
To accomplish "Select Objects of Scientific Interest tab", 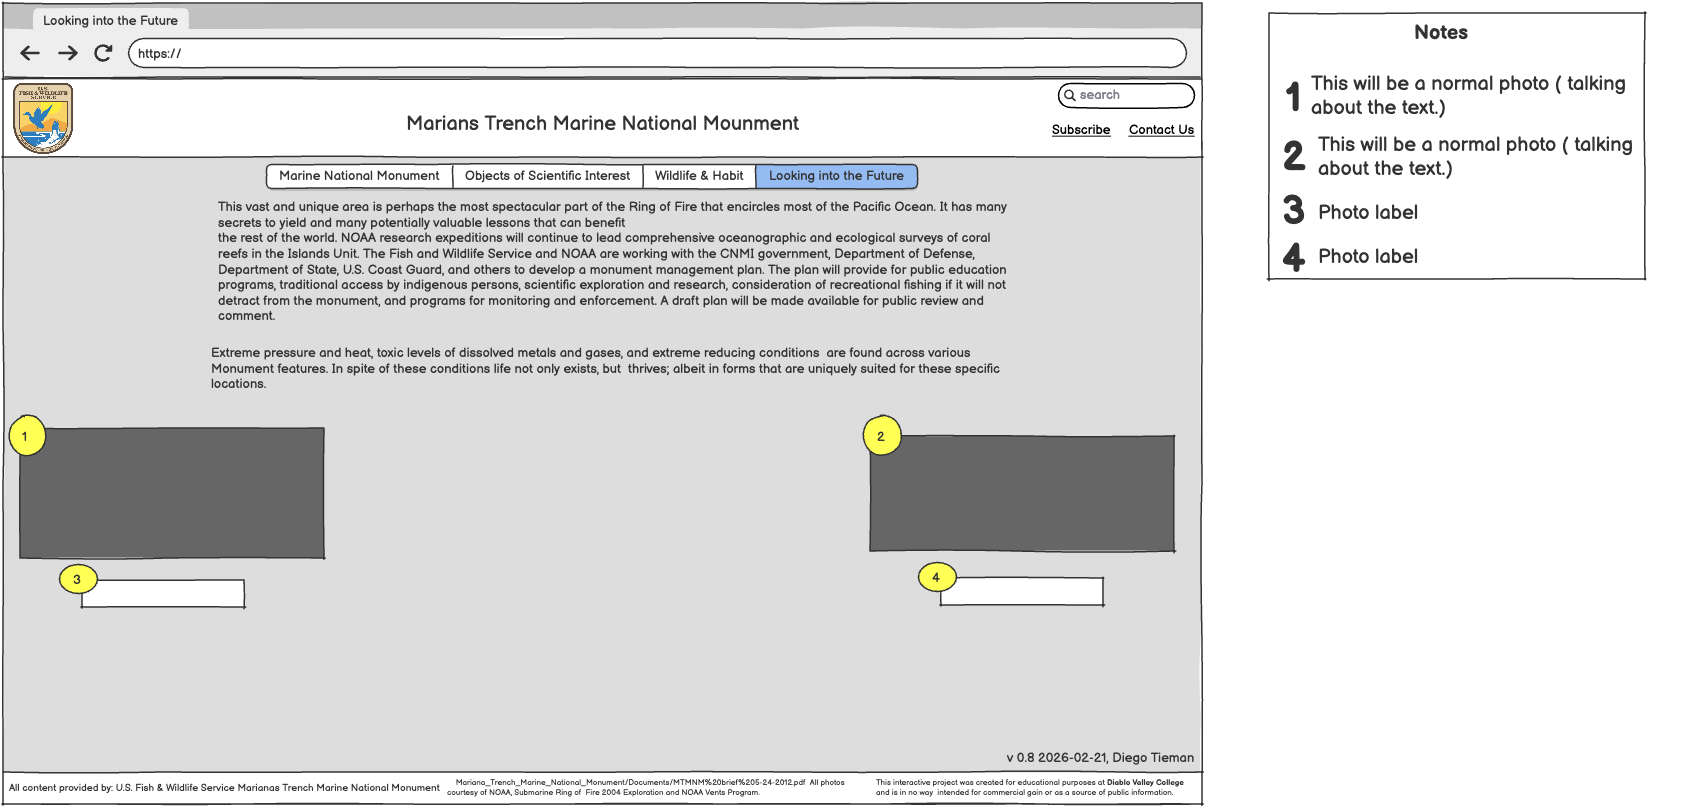I will 547,176.
